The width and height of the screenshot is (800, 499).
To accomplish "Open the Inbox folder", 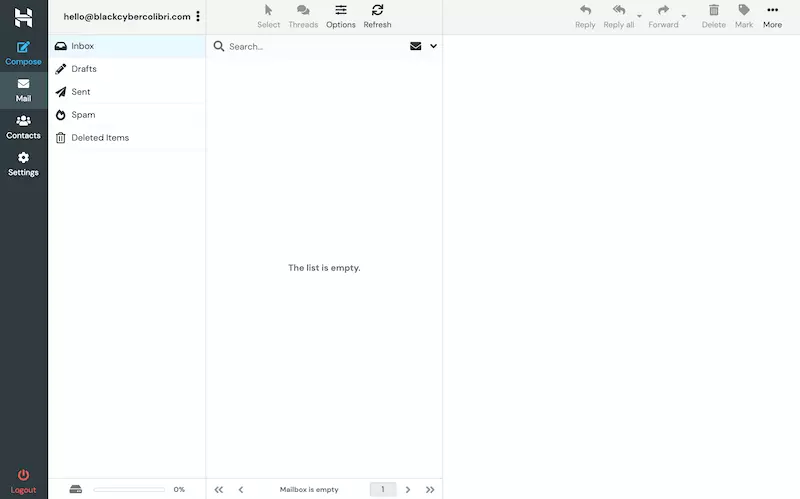I will click(x=127, y=46).
